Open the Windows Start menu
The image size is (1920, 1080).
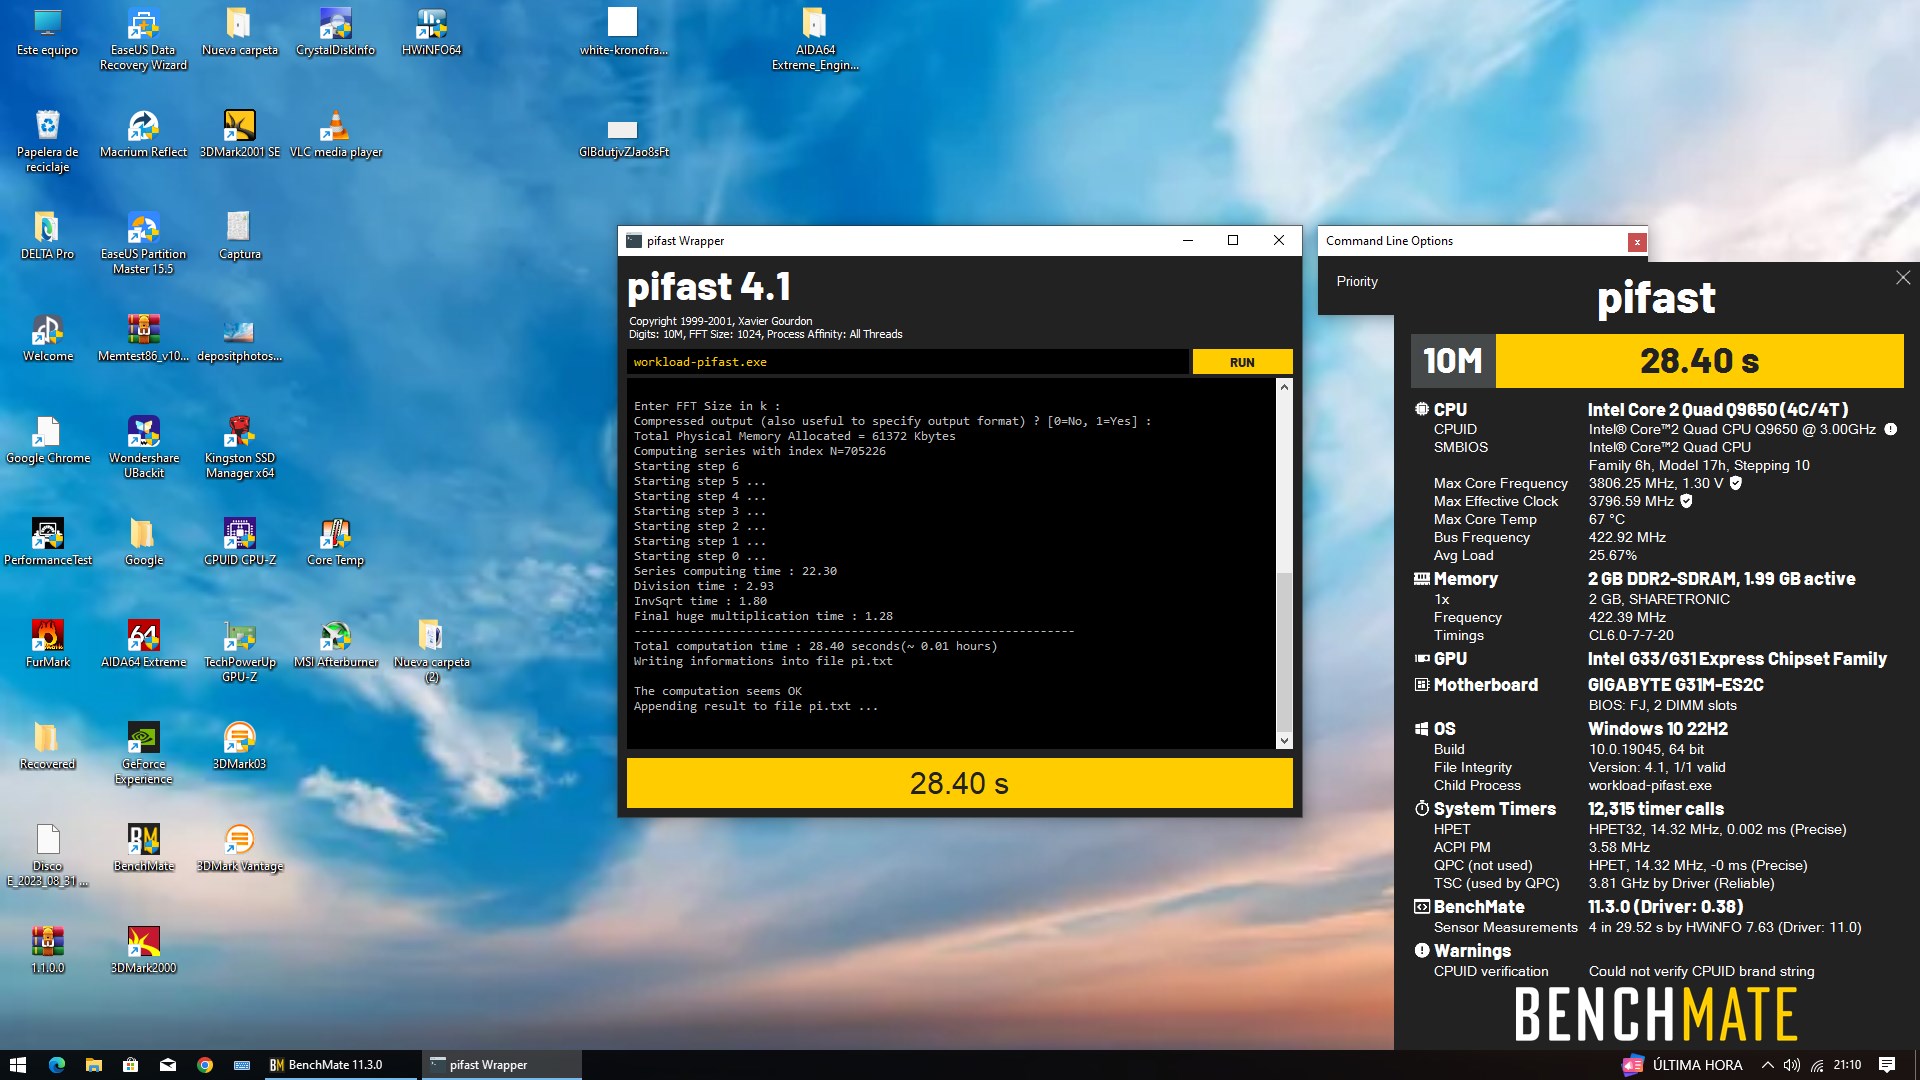(18, 1065)
